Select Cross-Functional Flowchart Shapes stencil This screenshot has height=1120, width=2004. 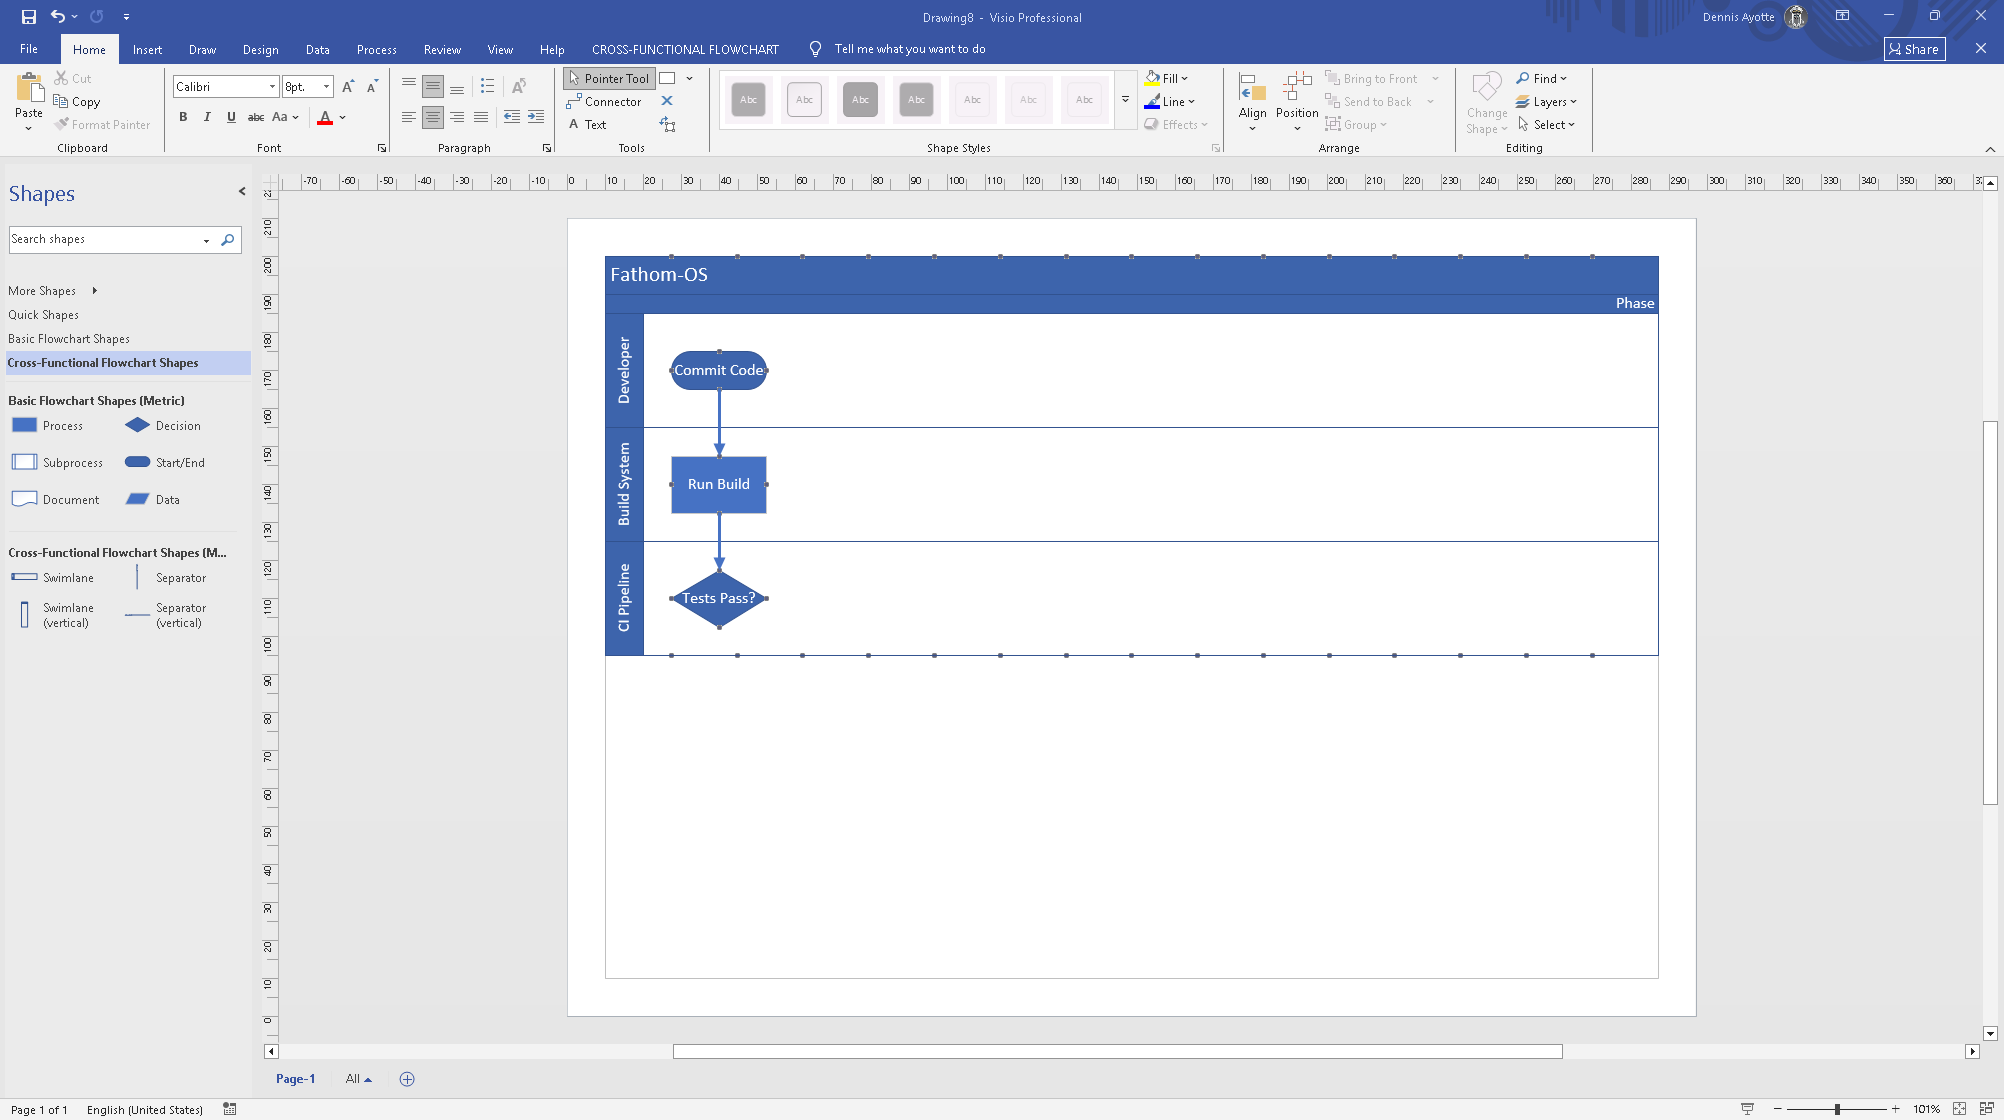point(128,363)
